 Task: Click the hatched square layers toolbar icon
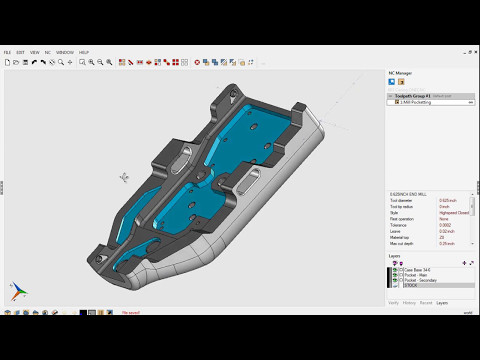(224, 62)
